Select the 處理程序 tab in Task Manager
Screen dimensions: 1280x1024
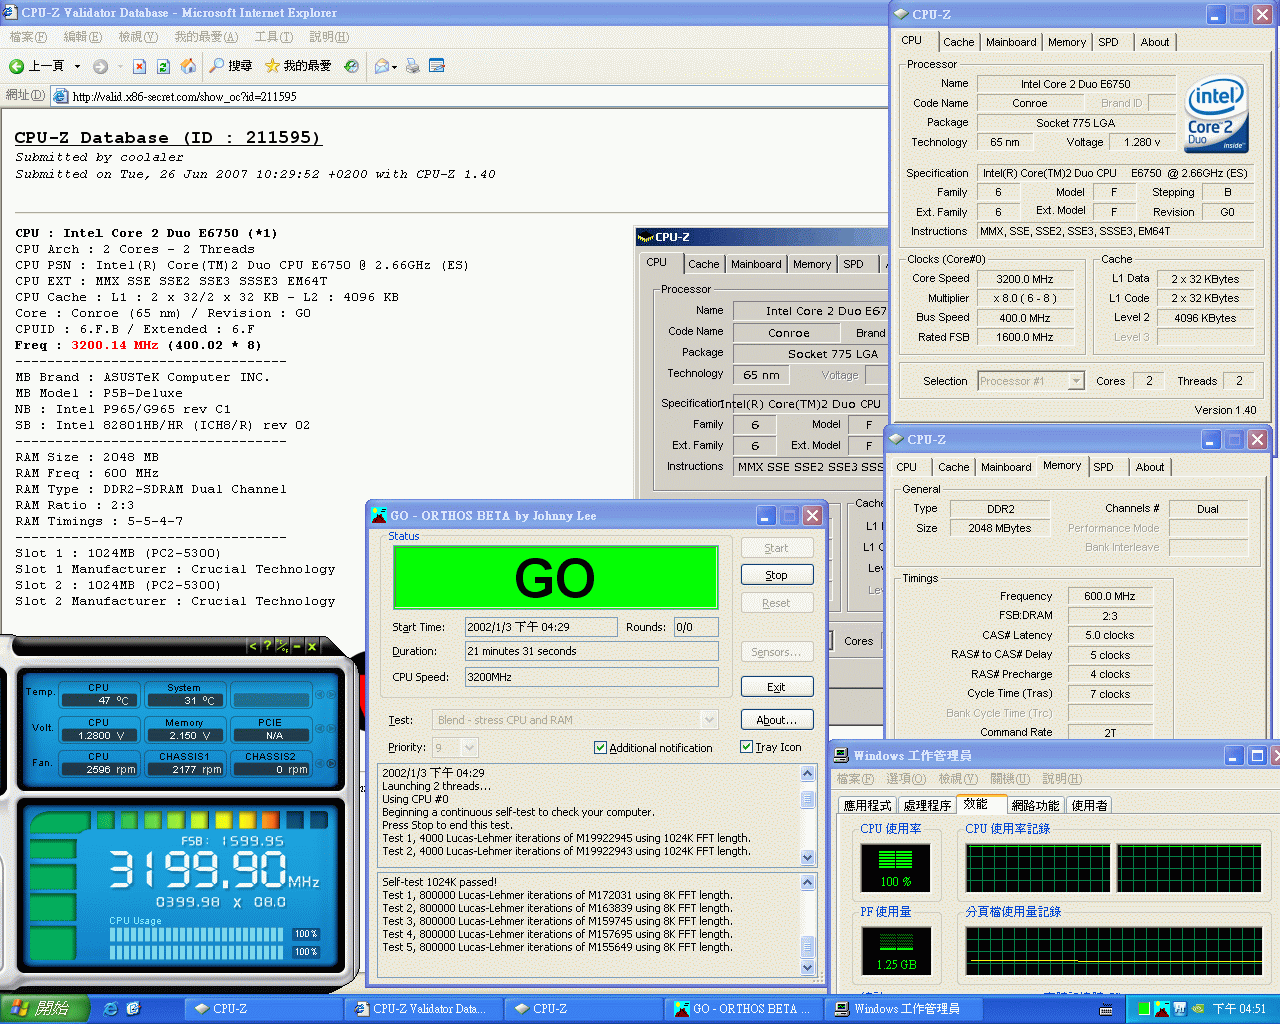pyautogui.click(x=927, y=805)
